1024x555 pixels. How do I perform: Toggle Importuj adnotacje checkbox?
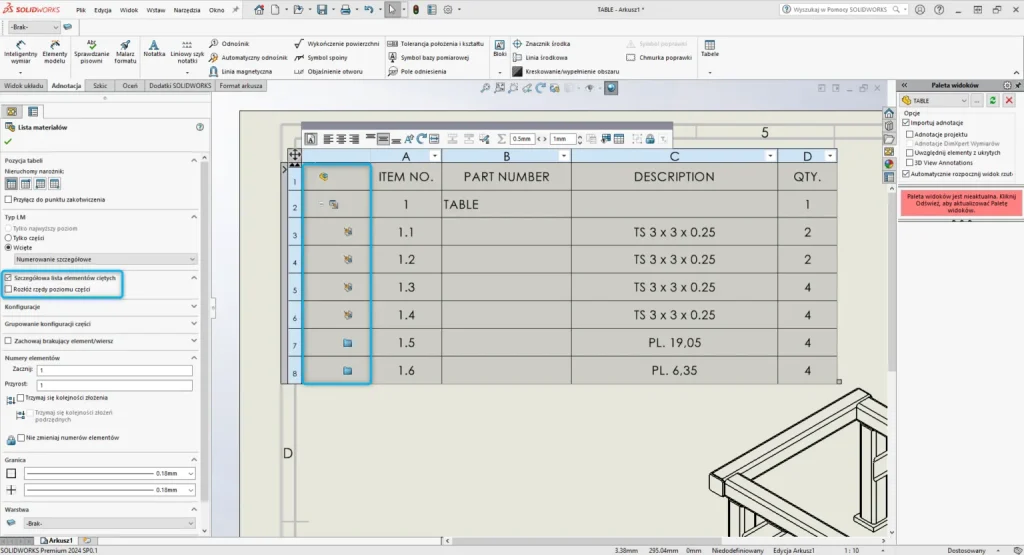click(x=906, y=123)
